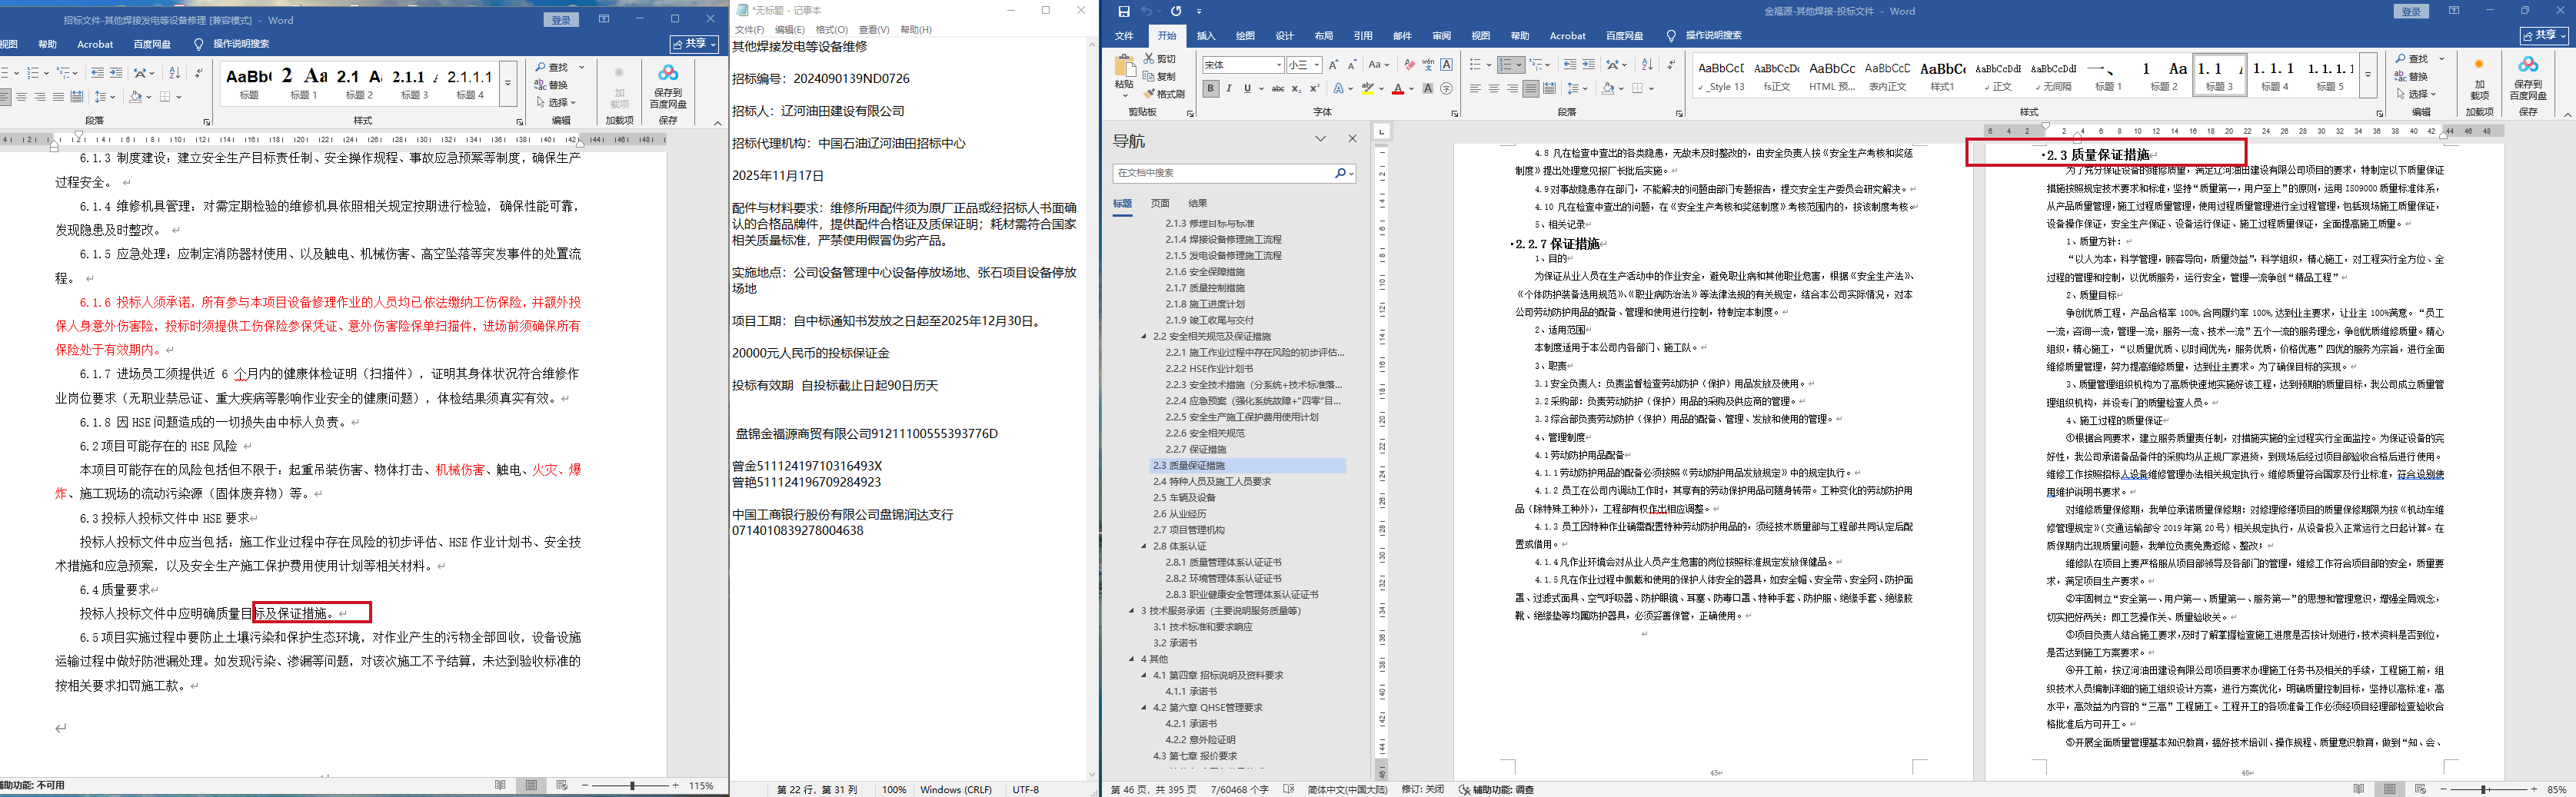Collapse the 3 技术服务承诺 navigation node
Viewport: 2576px width, 797px height.
[x=1132, y=611]
